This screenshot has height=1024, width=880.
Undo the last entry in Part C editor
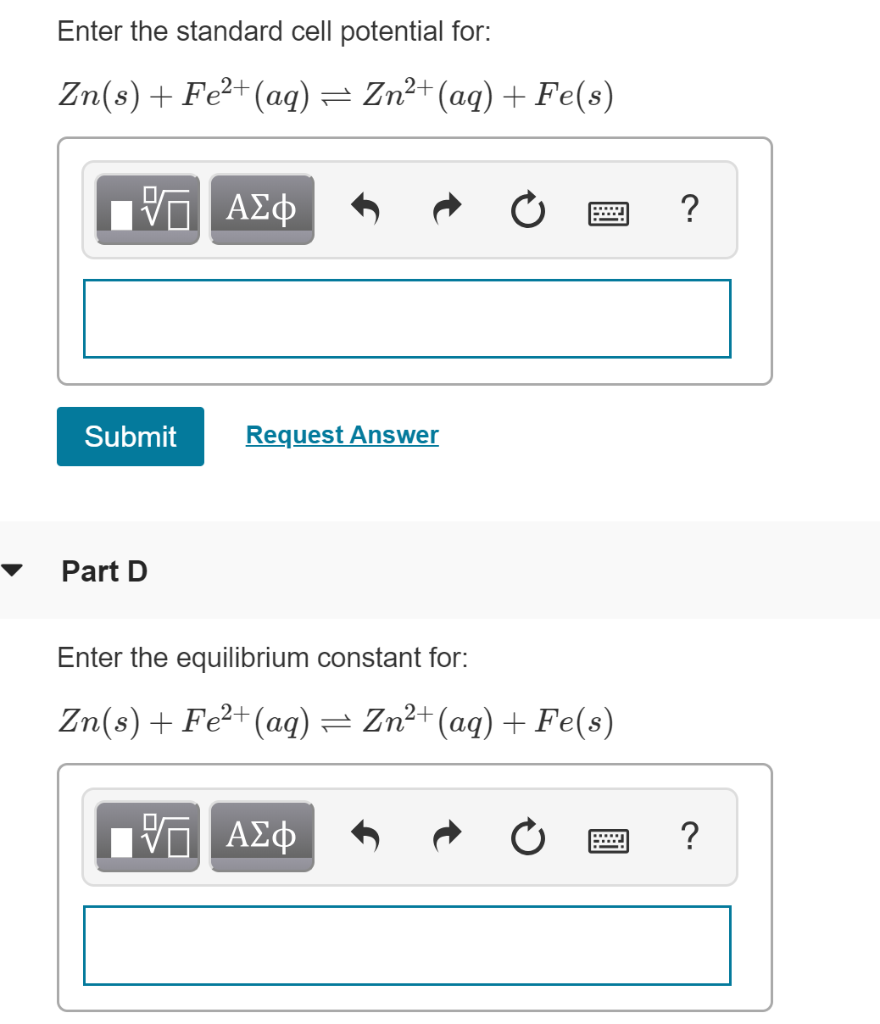click(367, 209)
